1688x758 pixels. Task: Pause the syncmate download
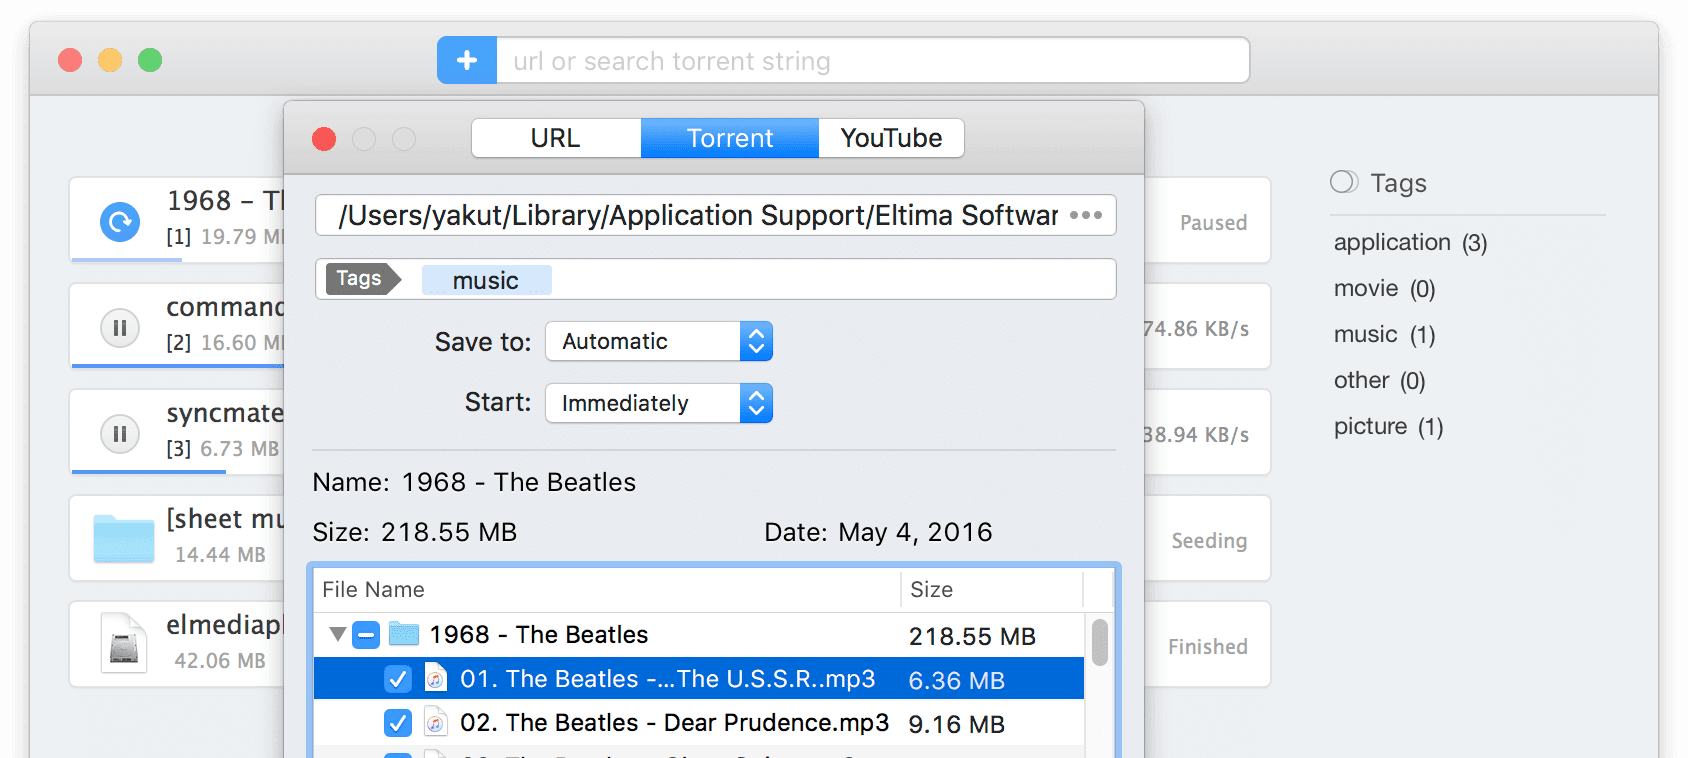coord(120,434)
